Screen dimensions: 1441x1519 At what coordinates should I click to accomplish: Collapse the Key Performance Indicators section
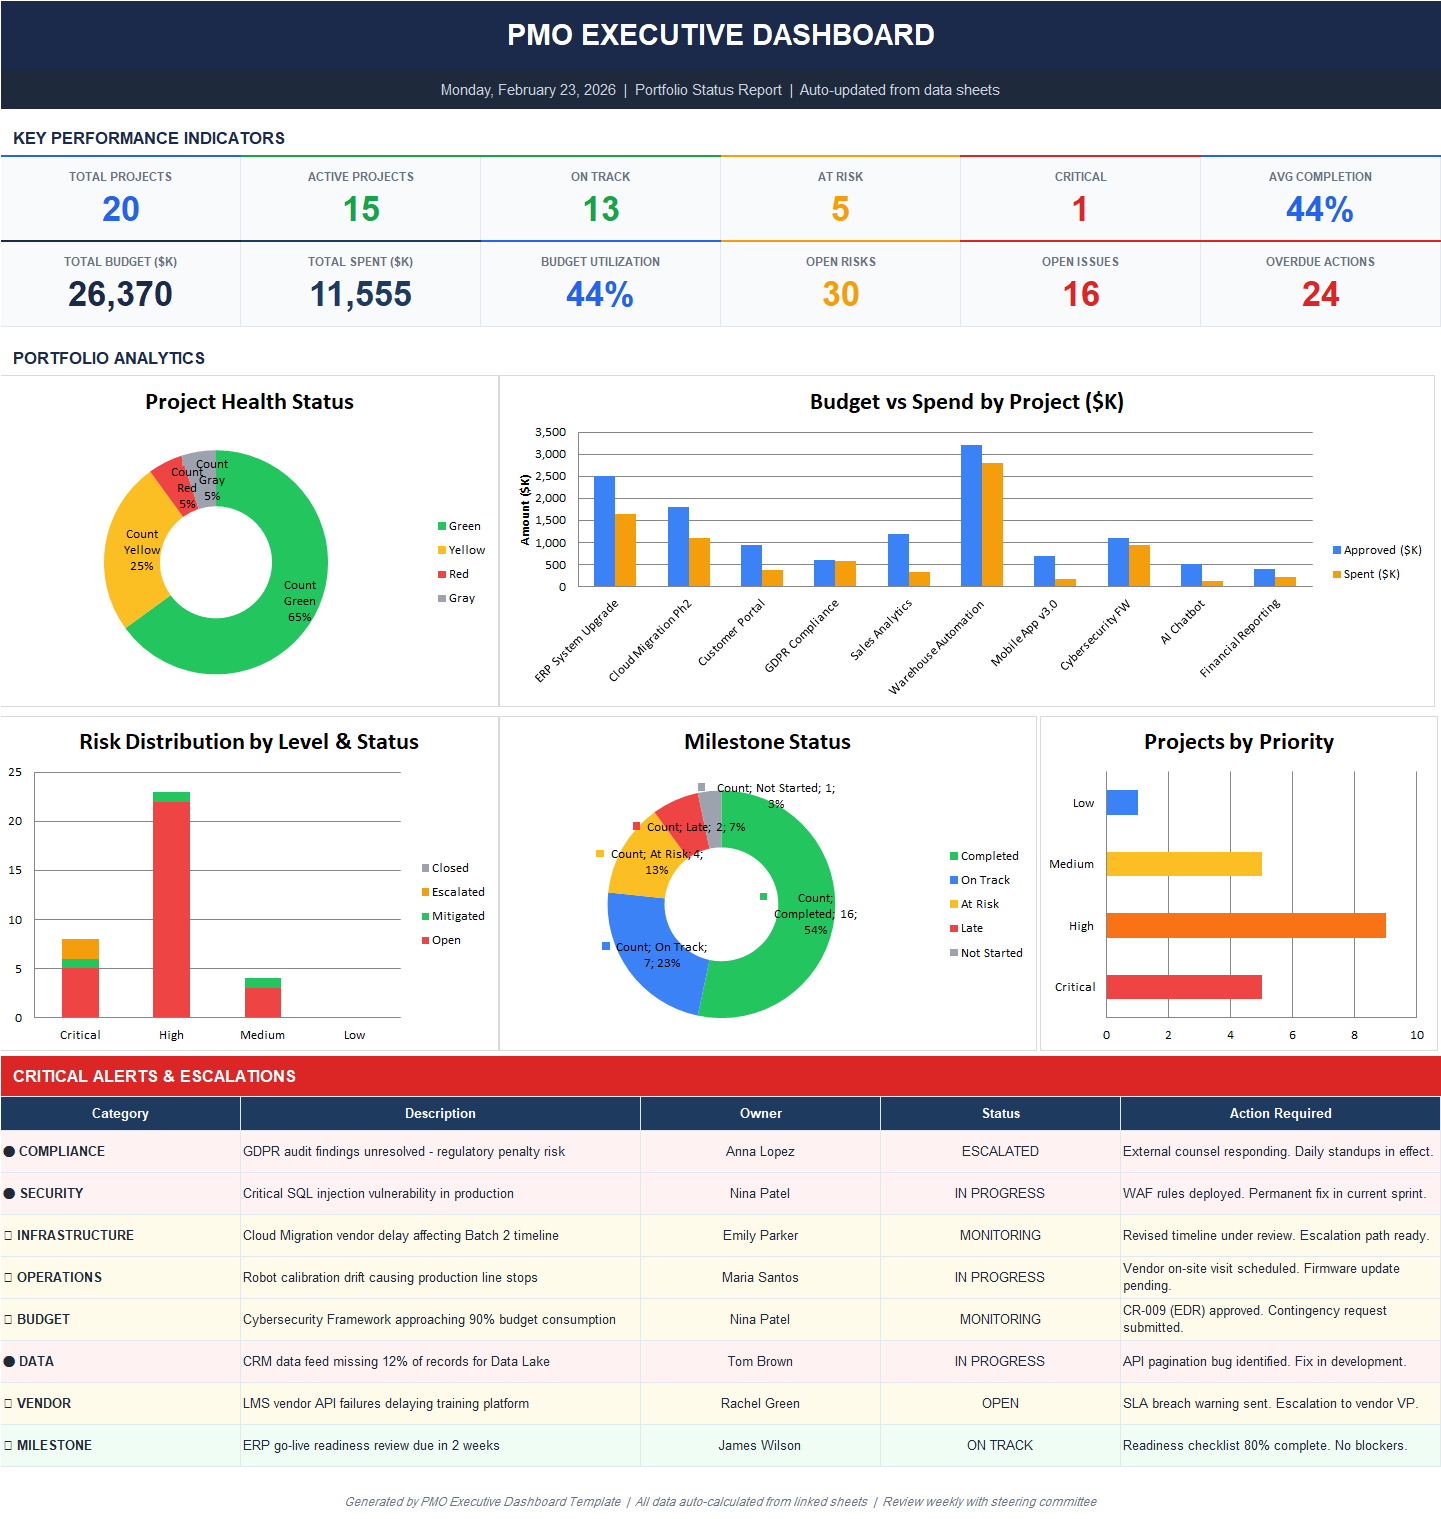[148, 138]
